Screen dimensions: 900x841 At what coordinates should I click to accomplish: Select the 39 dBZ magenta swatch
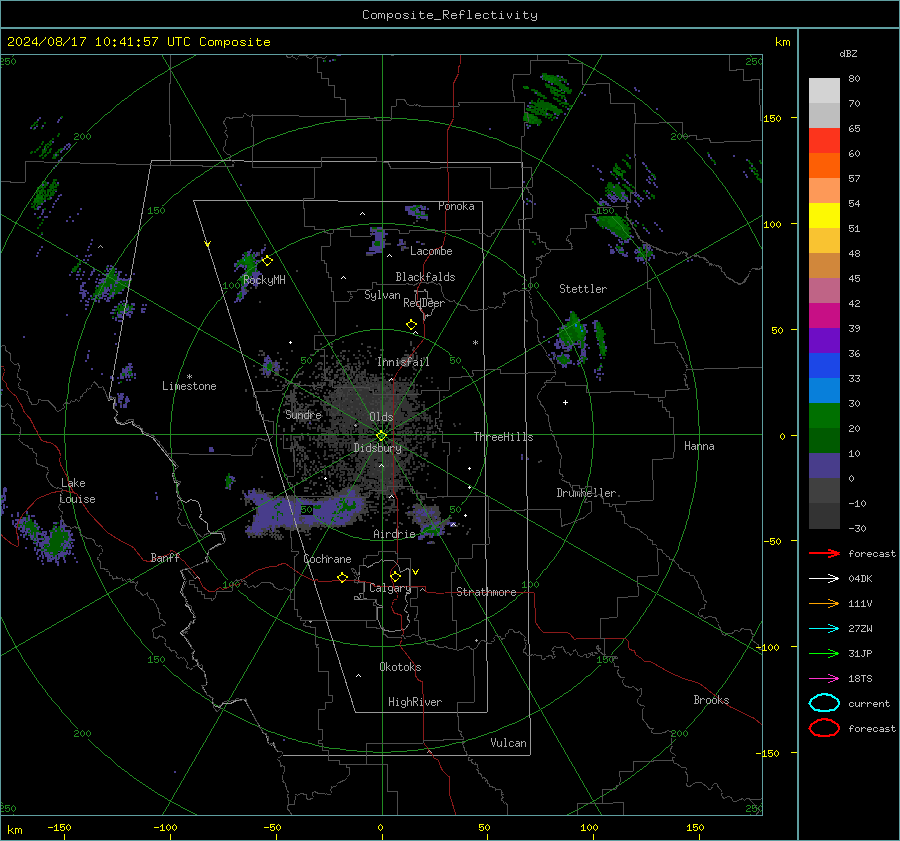(x=824, y=315)
